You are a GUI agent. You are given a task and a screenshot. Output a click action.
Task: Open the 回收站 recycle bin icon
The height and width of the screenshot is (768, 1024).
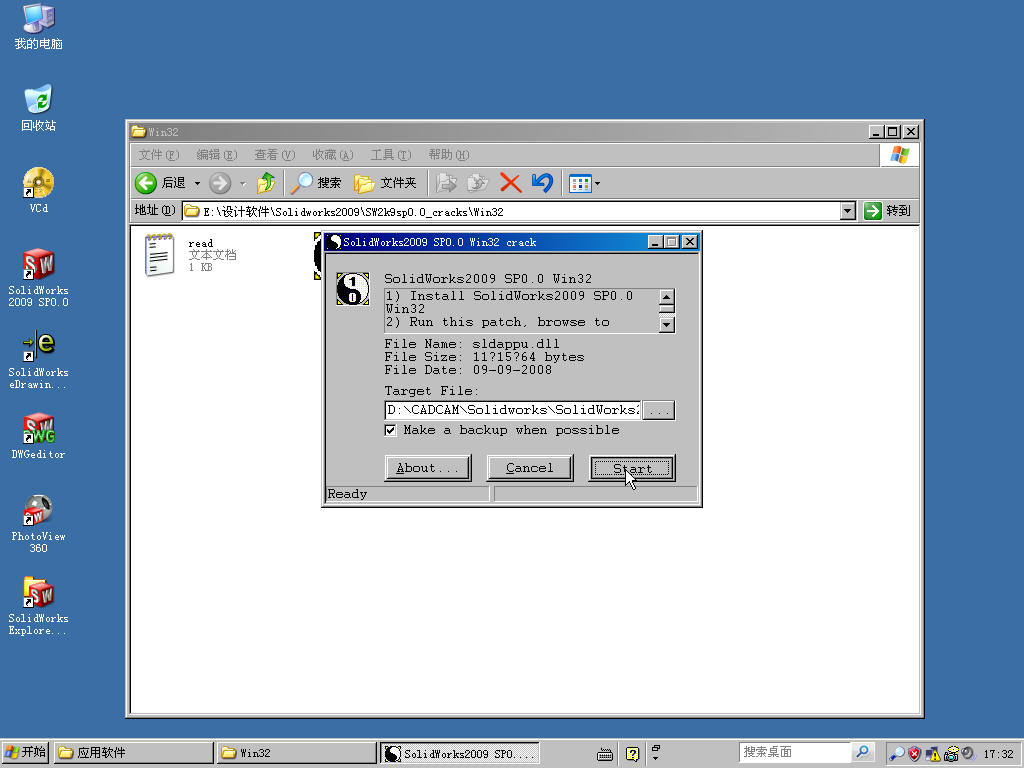(x=39, y=108)
